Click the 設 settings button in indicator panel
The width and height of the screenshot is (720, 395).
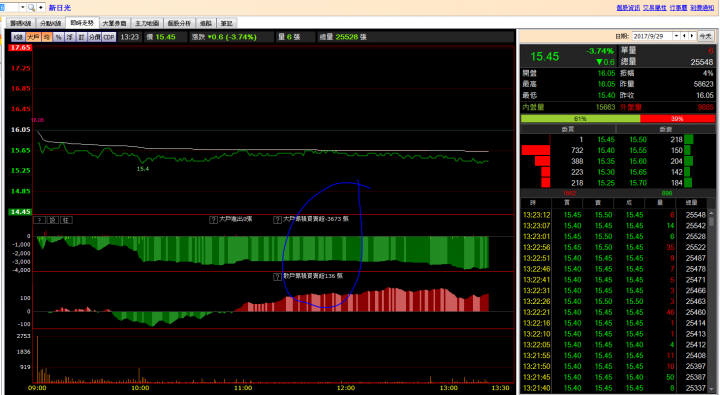(x=52, y=220)
